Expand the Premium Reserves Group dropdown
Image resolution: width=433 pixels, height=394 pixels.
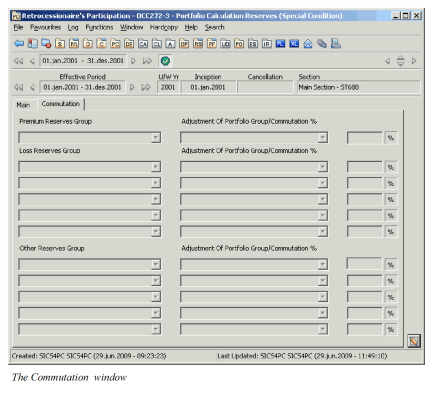tap(156, 138)
